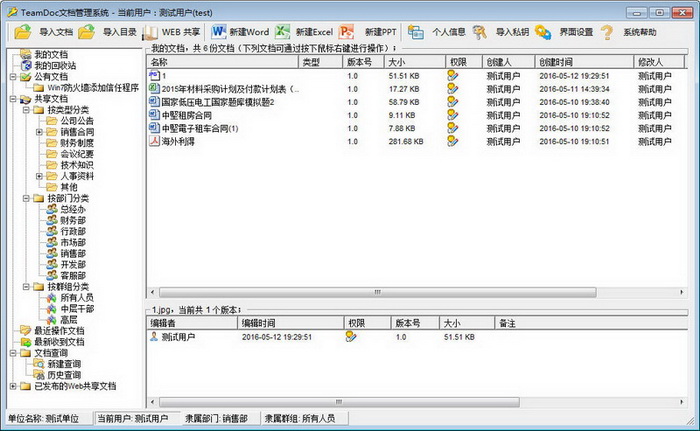Click the 最新收到文档 icon in tree
Image resolution: width=700 pixels, height=431 pixels.
pyautogui.click(x=25, y=342)
